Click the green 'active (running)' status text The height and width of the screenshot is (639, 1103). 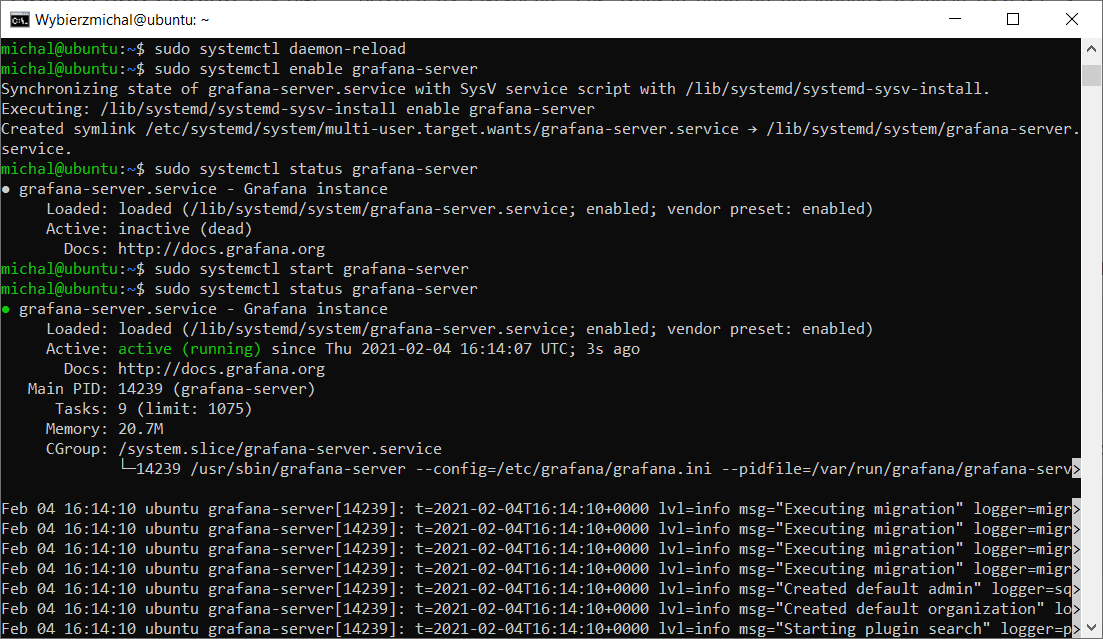189,349
